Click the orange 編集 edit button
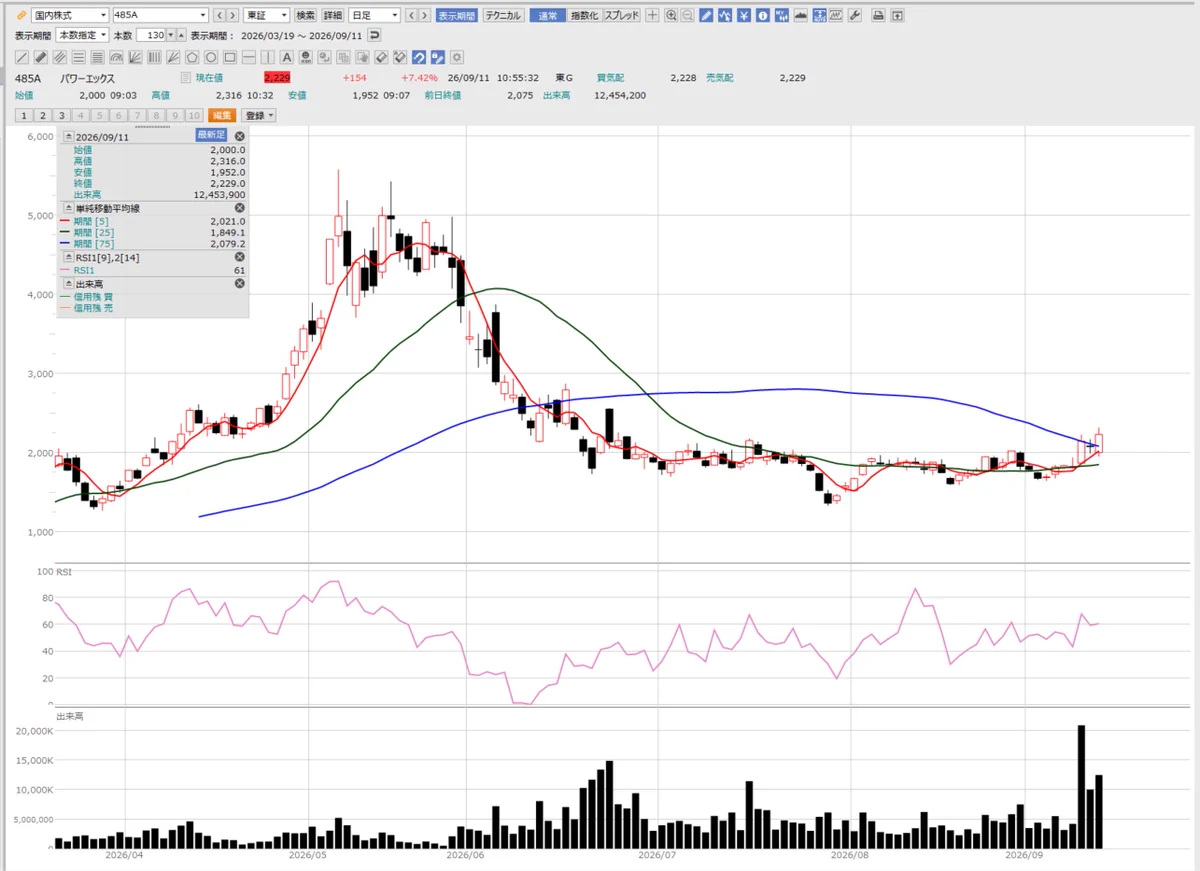 point(222,116)
